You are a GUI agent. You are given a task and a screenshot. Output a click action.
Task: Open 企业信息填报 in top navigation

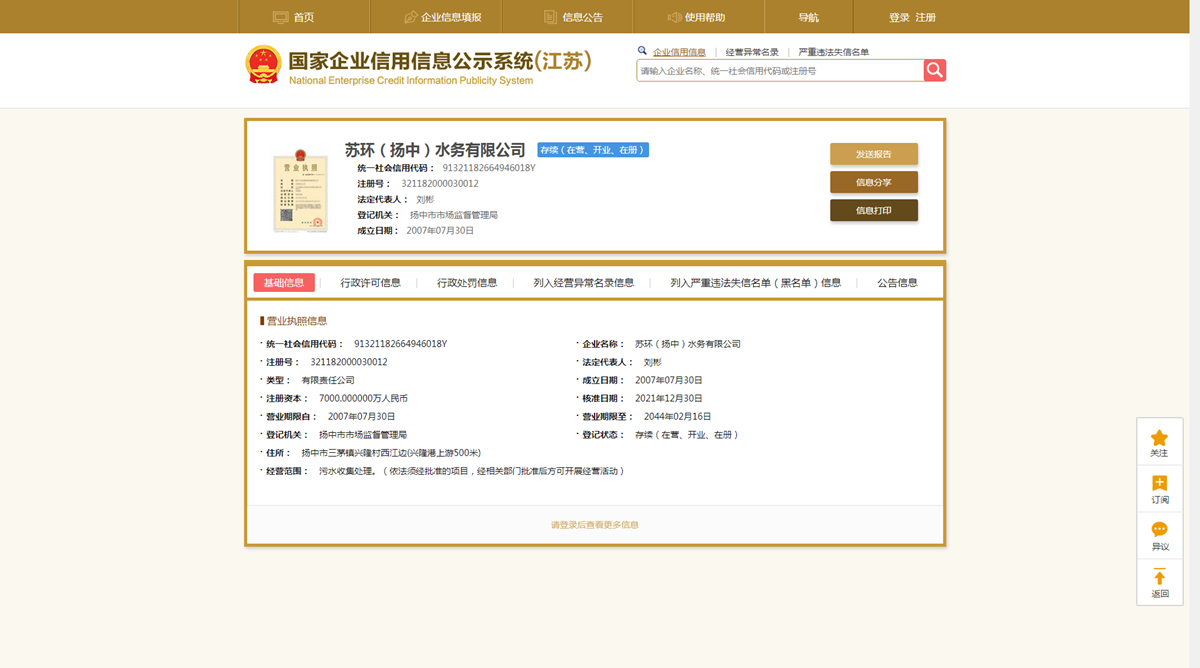click(442, 17)
